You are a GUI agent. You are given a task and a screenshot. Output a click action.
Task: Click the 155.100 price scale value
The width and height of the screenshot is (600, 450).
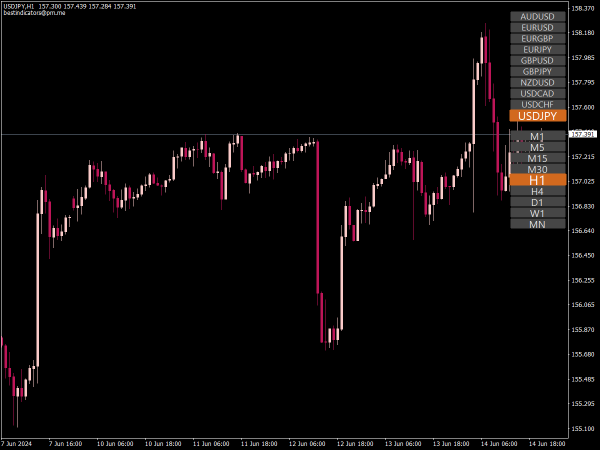[582, 429]
